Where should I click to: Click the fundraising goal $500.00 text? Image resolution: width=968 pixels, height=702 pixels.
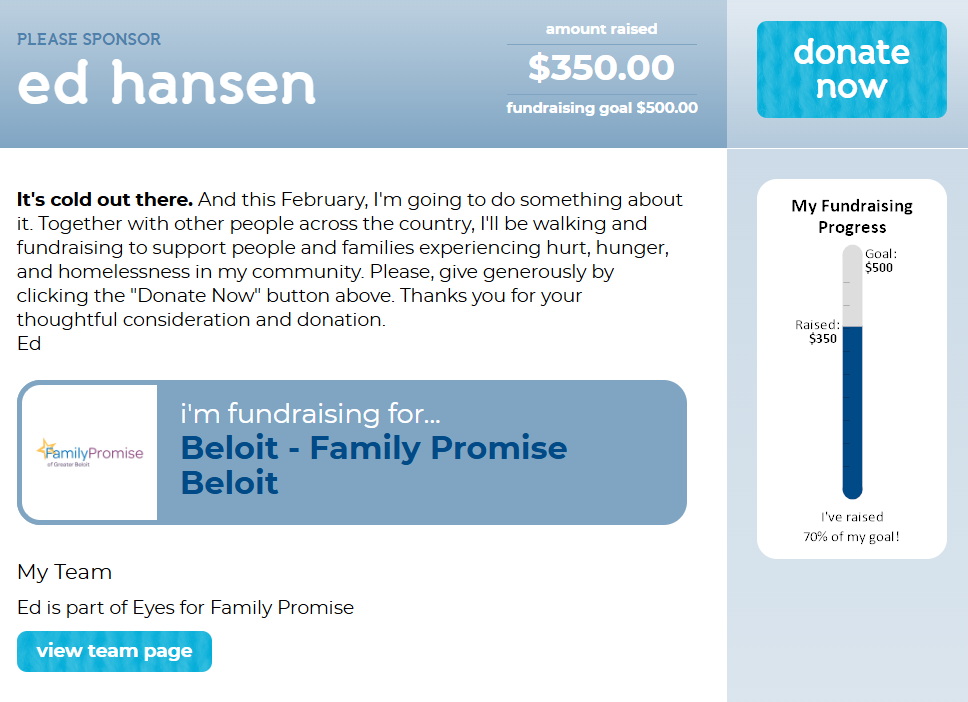coord(601,108)
